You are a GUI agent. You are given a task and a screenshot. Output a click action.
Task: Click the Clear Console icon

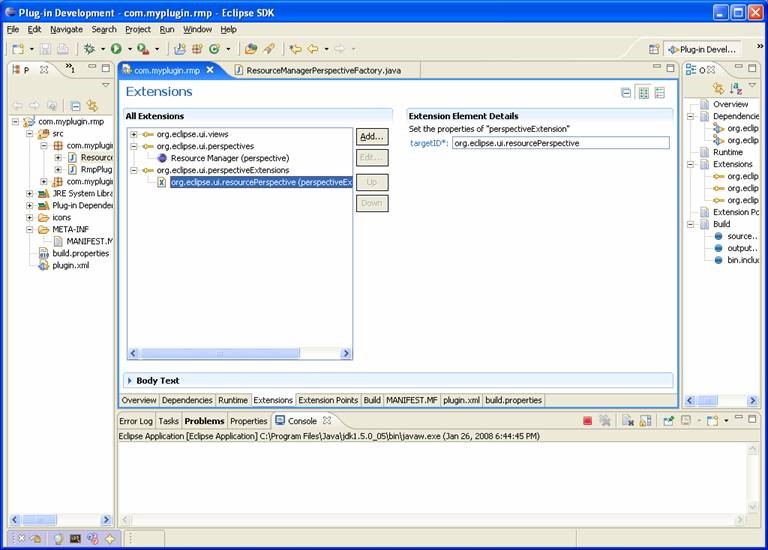pos(628,421)
